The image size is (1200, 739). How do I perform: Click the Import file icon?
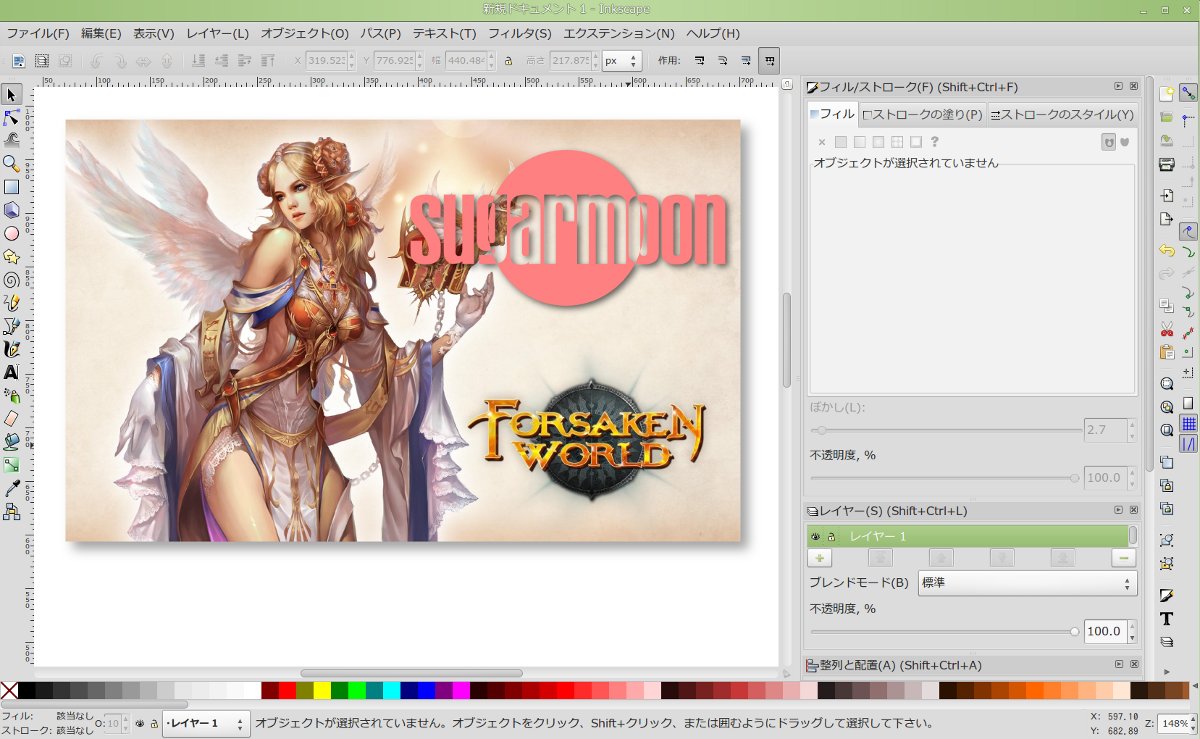[x=1166, y=195]
